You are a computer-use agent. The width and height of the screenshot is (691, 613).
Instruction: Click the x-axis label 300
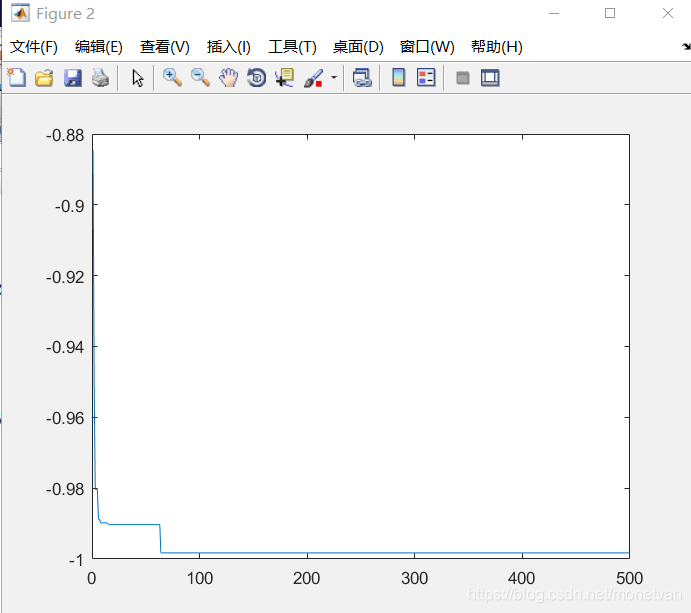[414, 578]
